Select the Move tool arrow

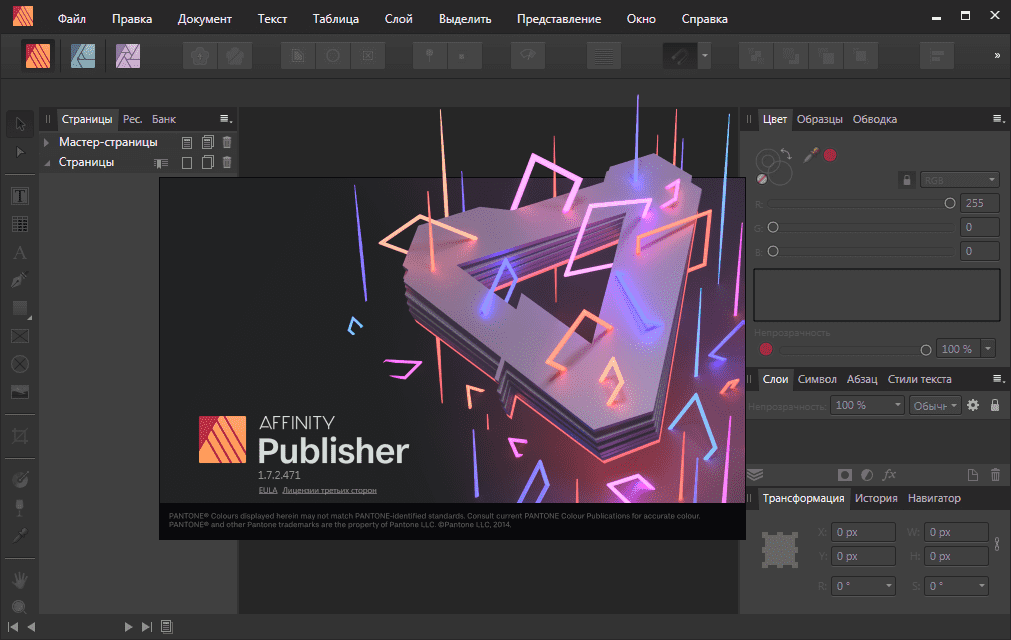coord(20,123)
